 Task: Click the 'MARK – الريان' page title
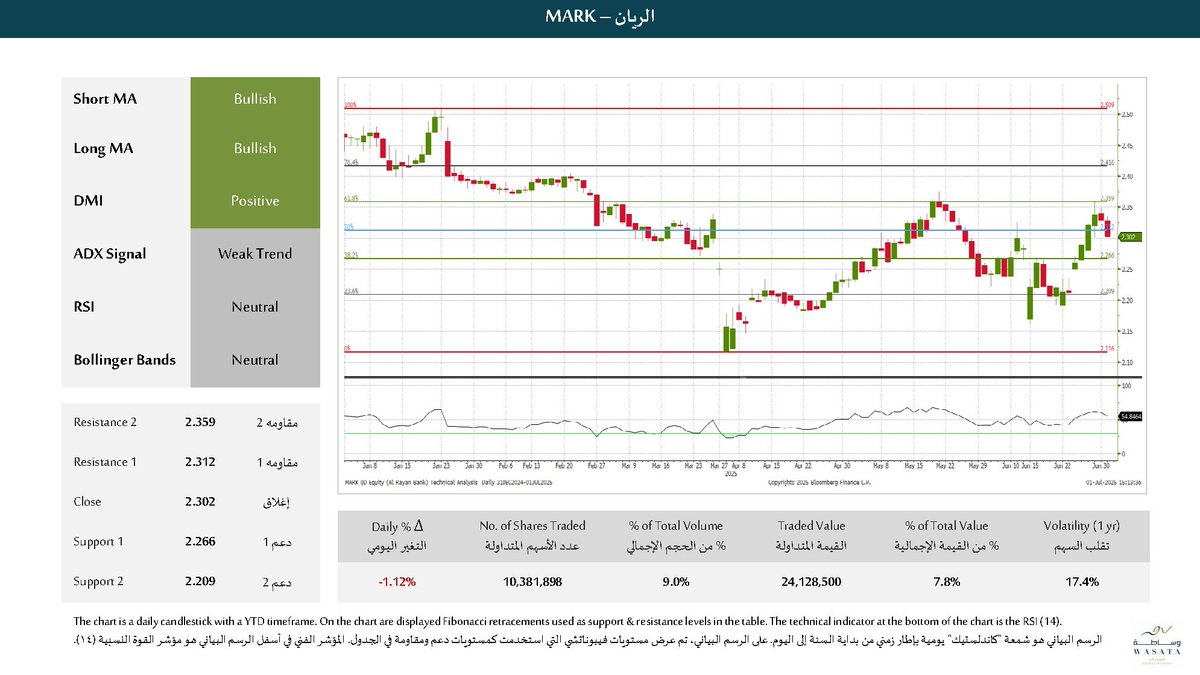[600, 18]
